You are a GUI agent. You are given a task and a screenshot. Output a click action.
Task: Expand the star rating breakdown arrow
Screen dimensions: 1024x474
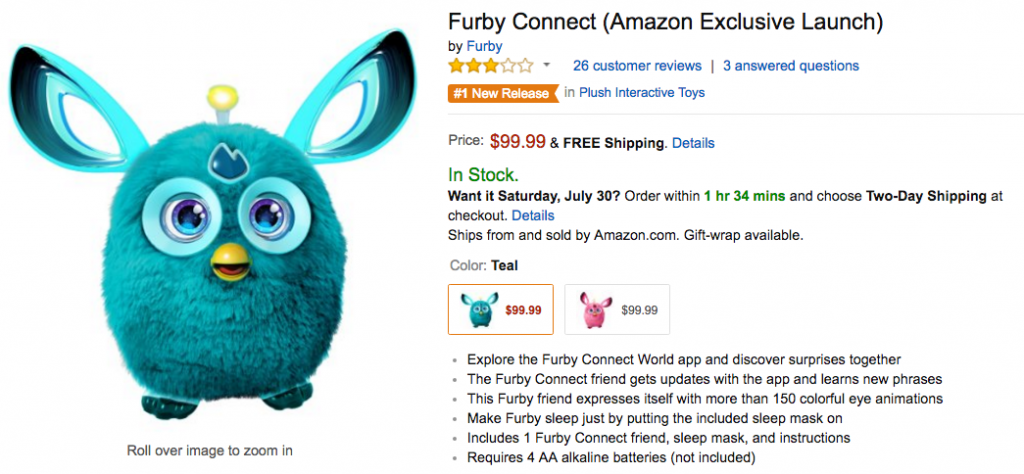(547, 66)
